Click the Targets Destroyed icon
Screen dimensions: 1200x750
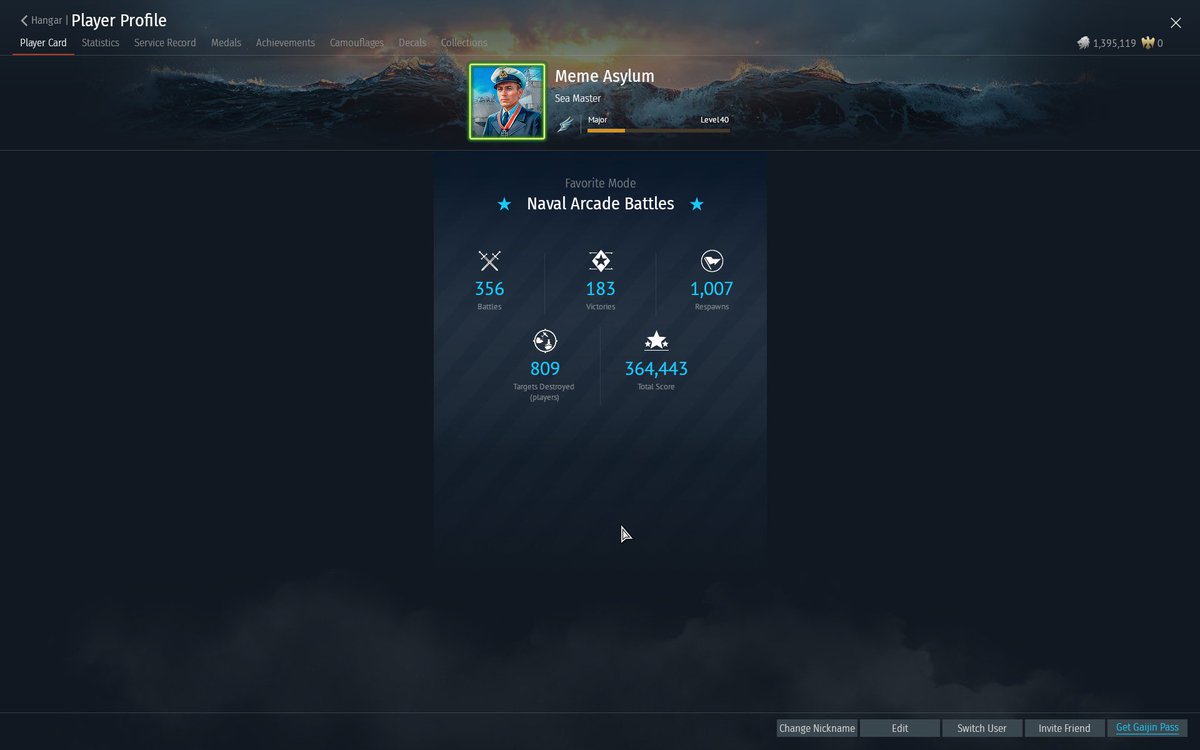pyautogui.click(x=545, y=341)
